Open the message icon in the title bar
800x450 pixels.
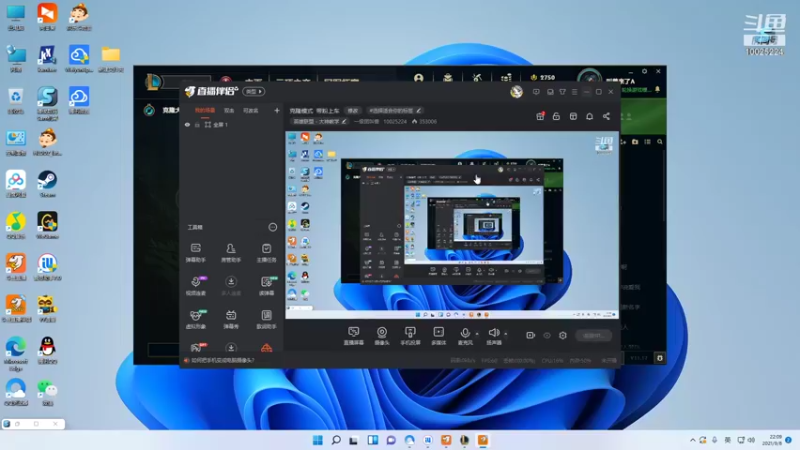[x=536, y=92]
